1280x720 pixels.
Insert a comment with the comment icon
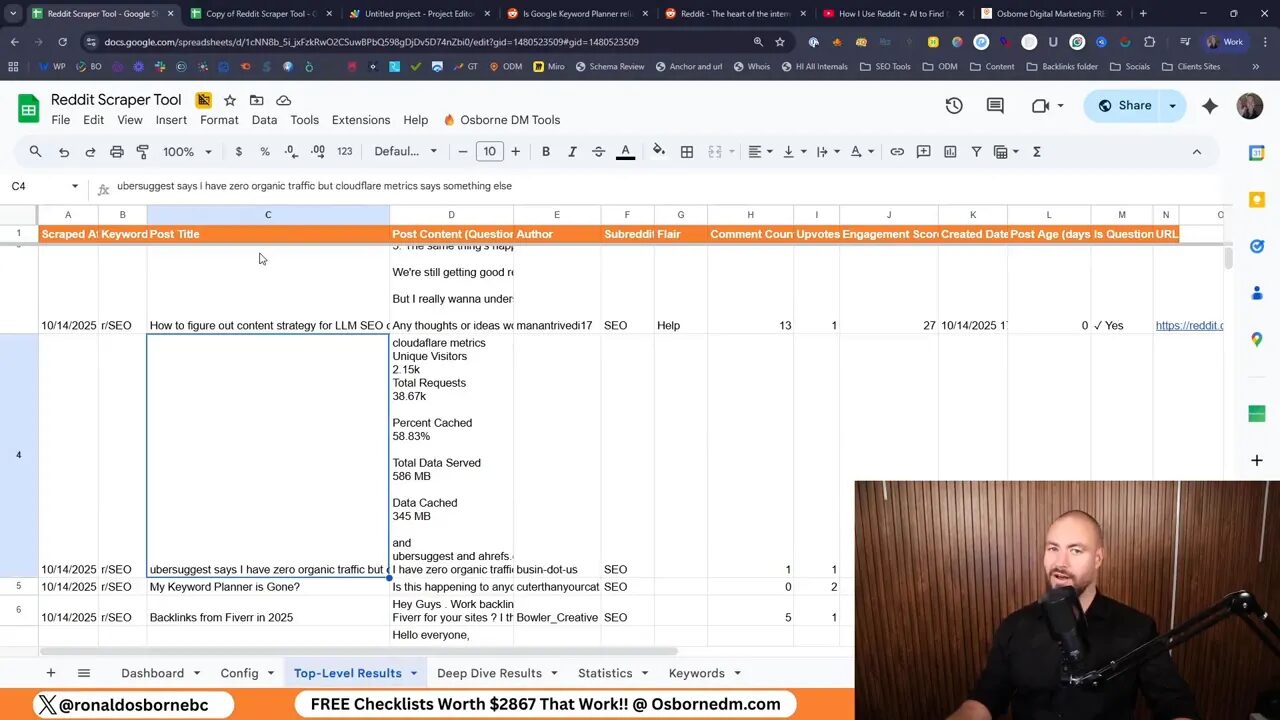pyautogui.click(x=923, y=151)
